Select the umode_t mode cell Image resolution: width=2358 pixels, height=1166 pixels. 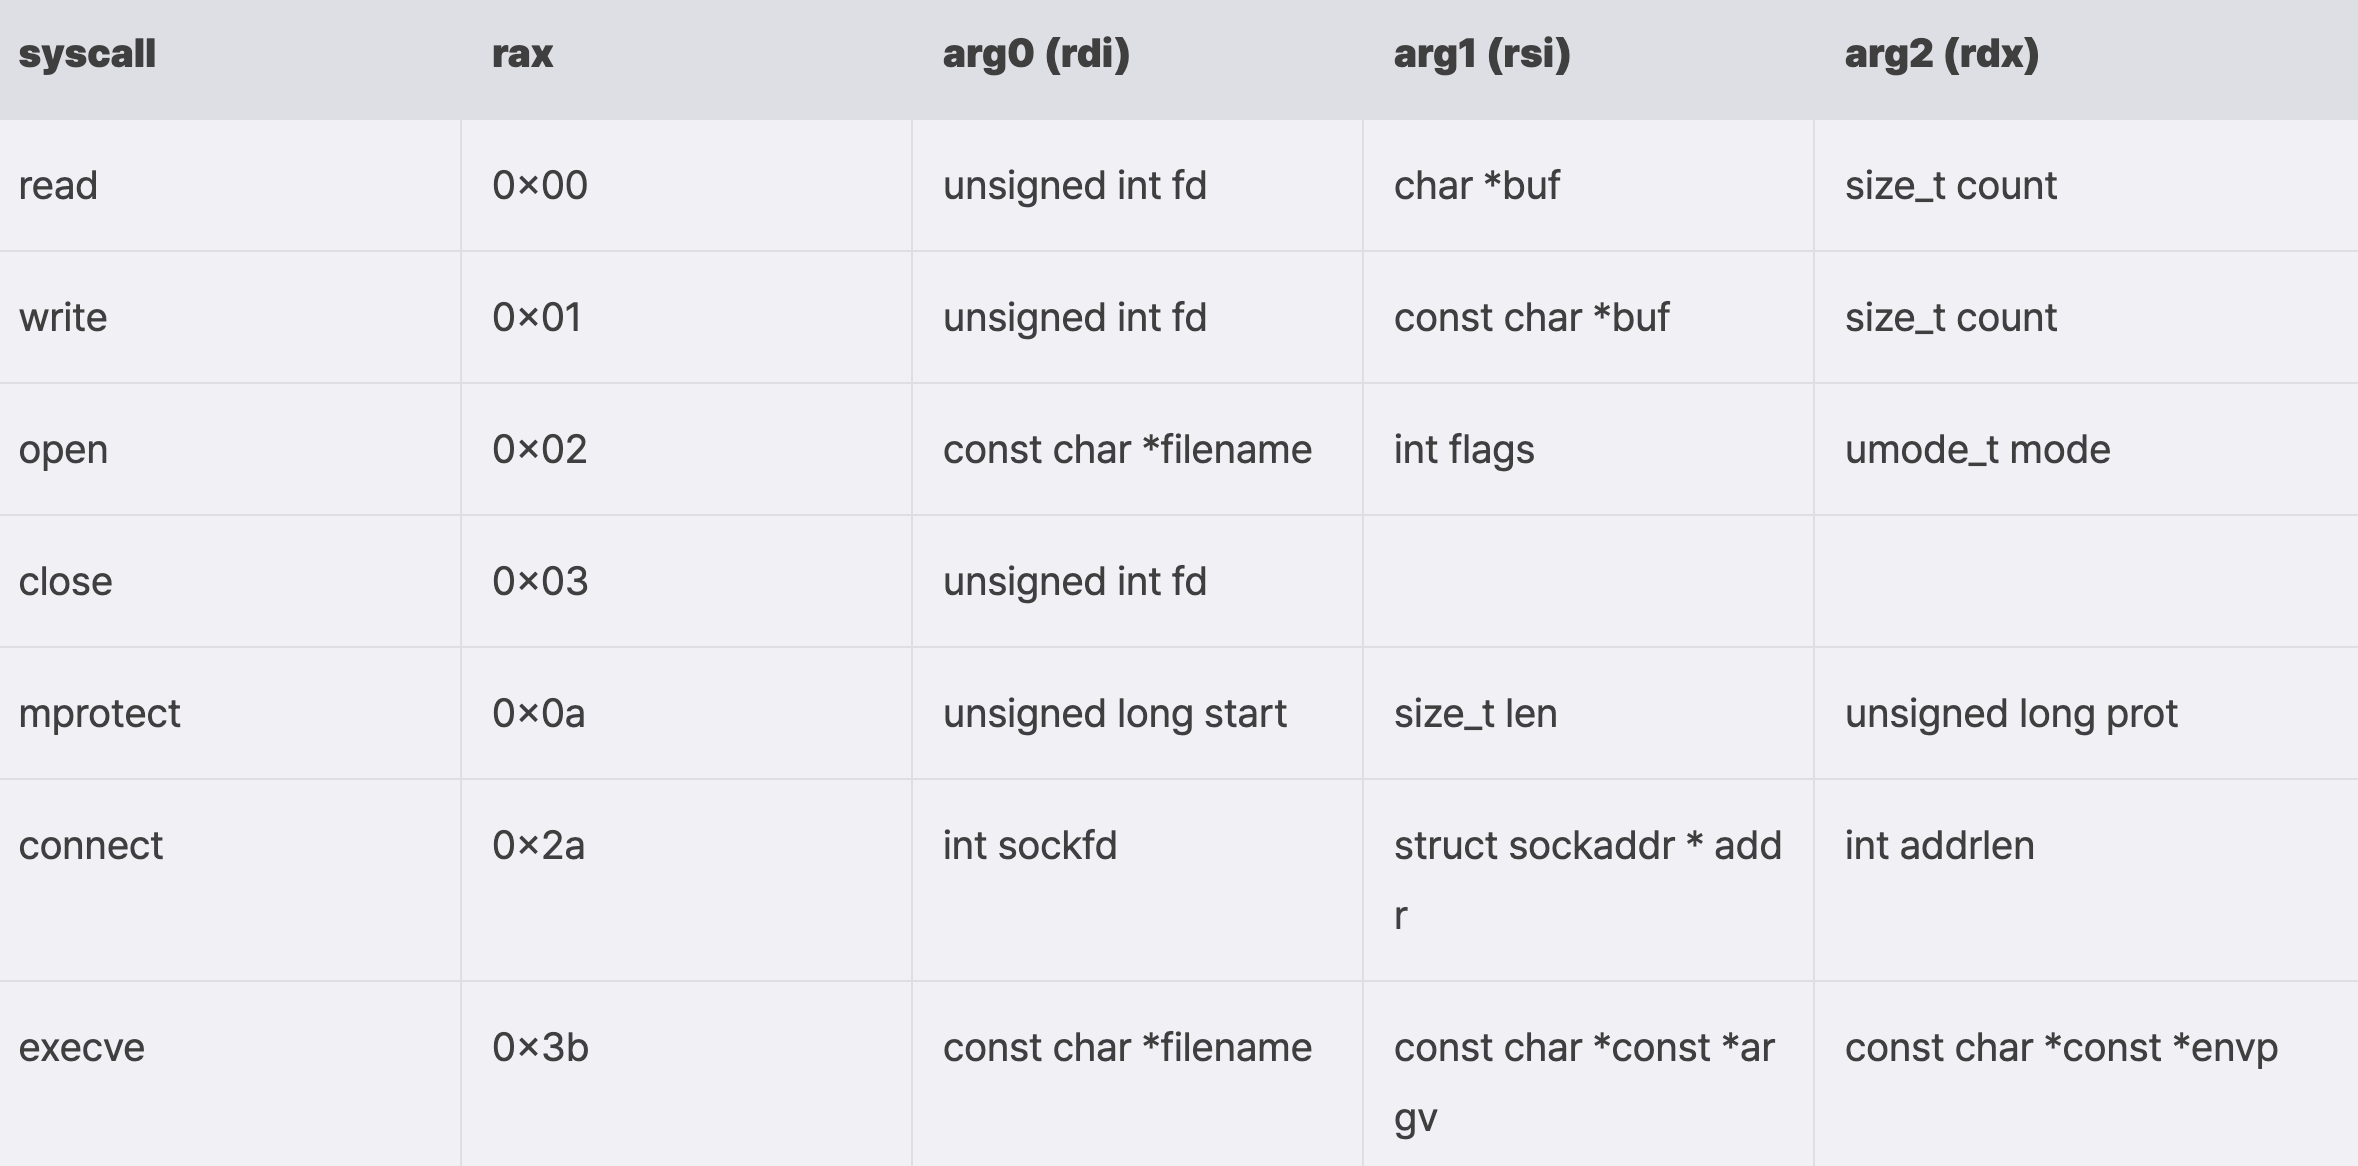tap(1977, 450)
